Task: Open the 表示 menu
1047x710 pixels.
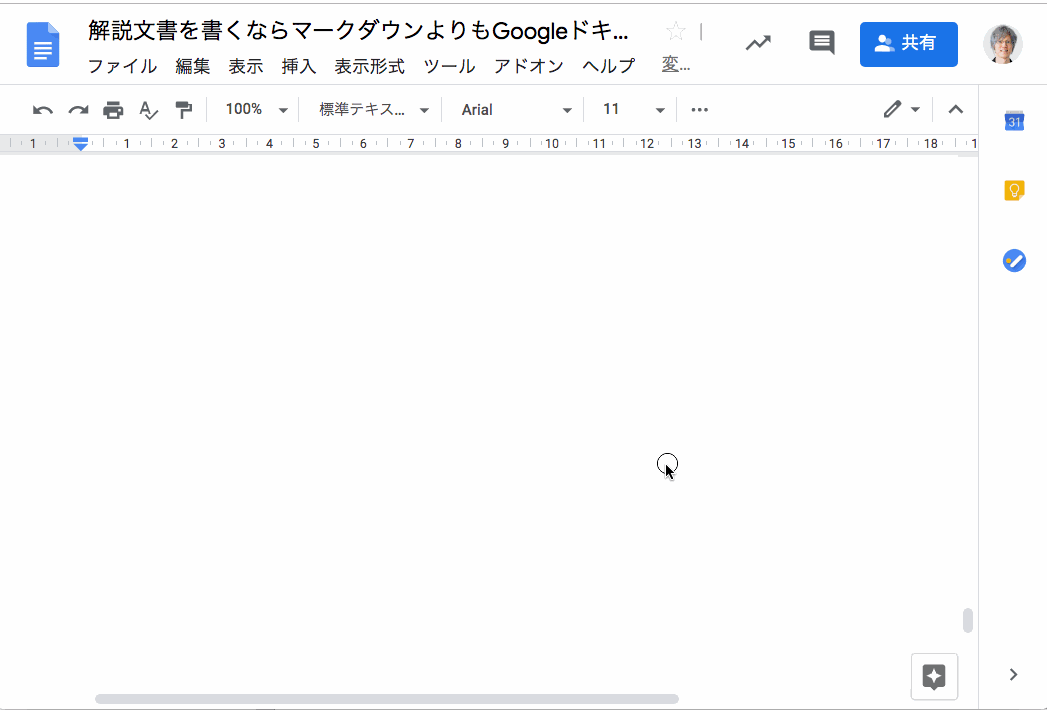Action: 246,66
